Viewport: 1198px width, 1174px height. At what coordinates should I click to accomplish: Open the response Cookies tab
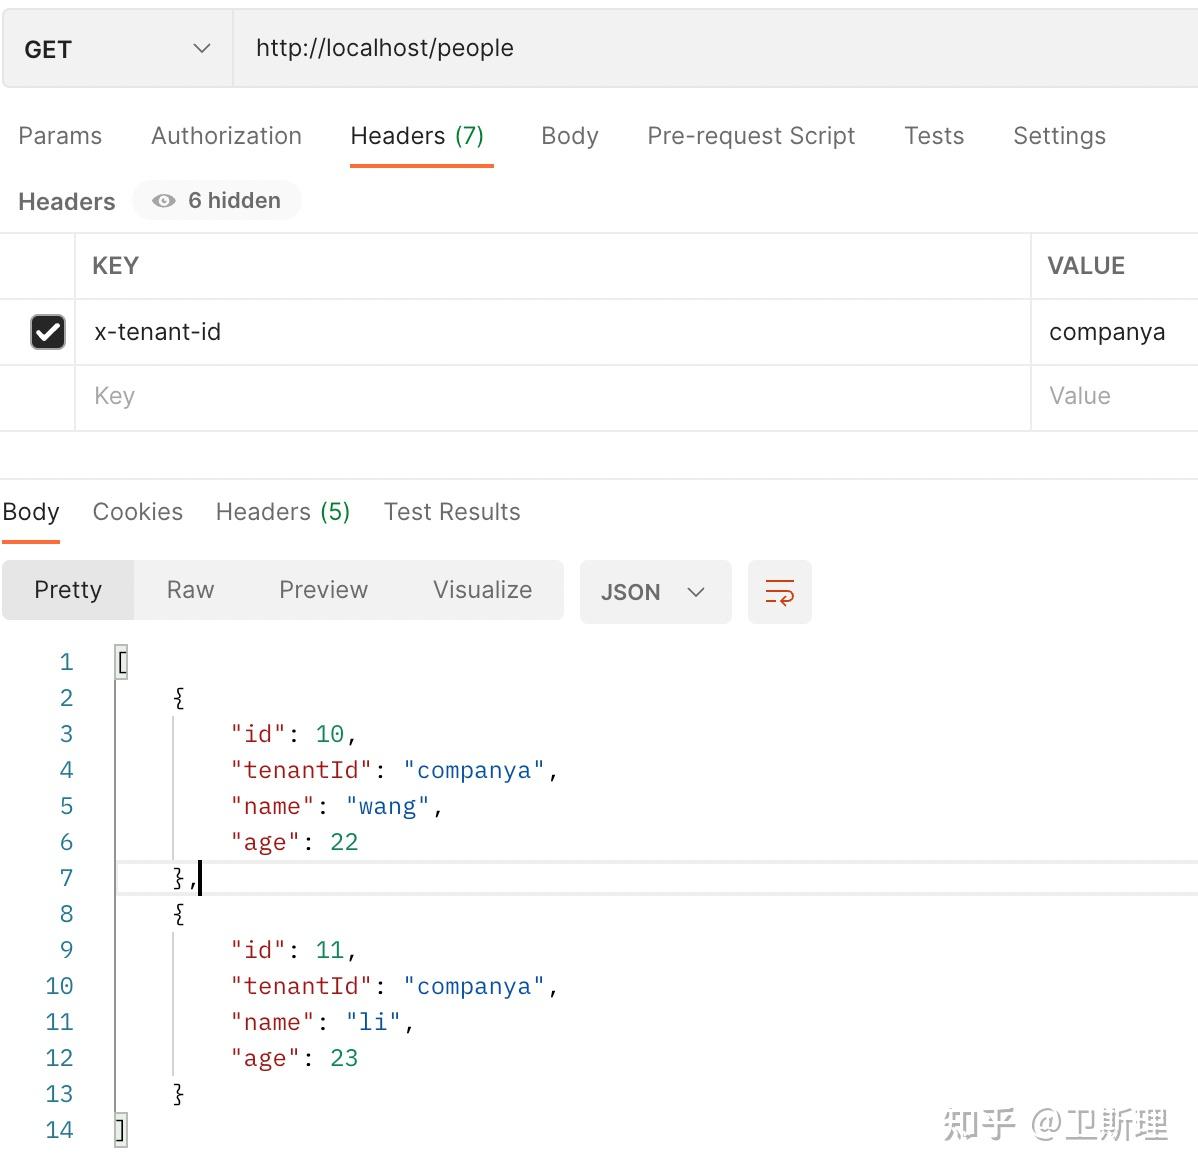(138, 512)
